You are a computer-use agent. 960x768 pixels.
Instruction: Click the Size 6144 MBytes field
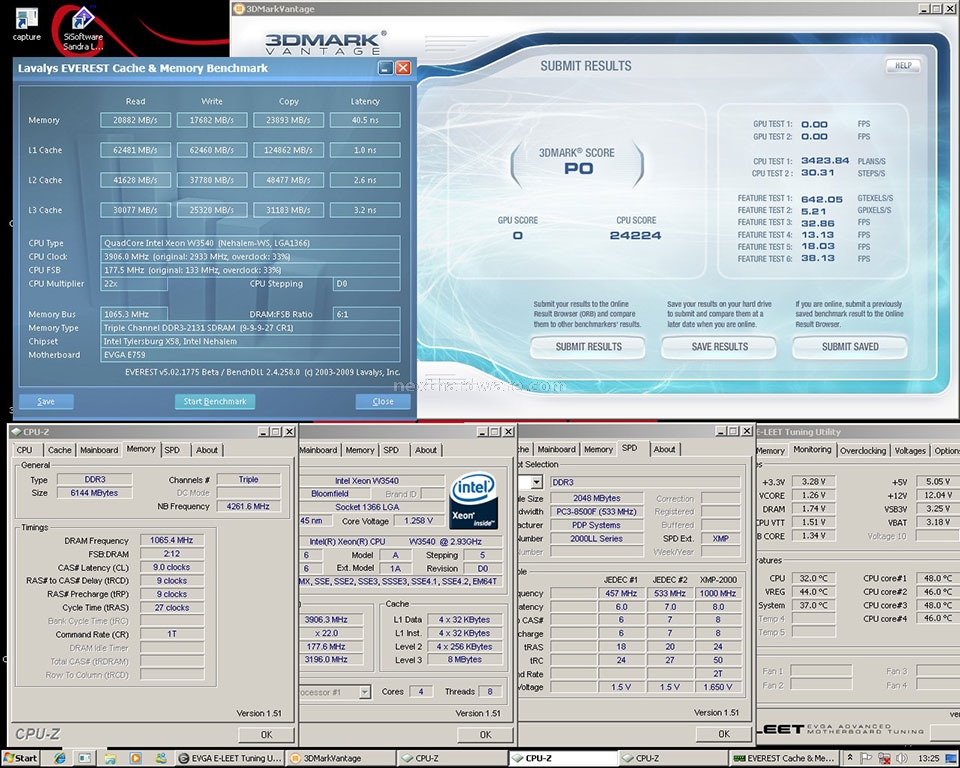point(94,493)
